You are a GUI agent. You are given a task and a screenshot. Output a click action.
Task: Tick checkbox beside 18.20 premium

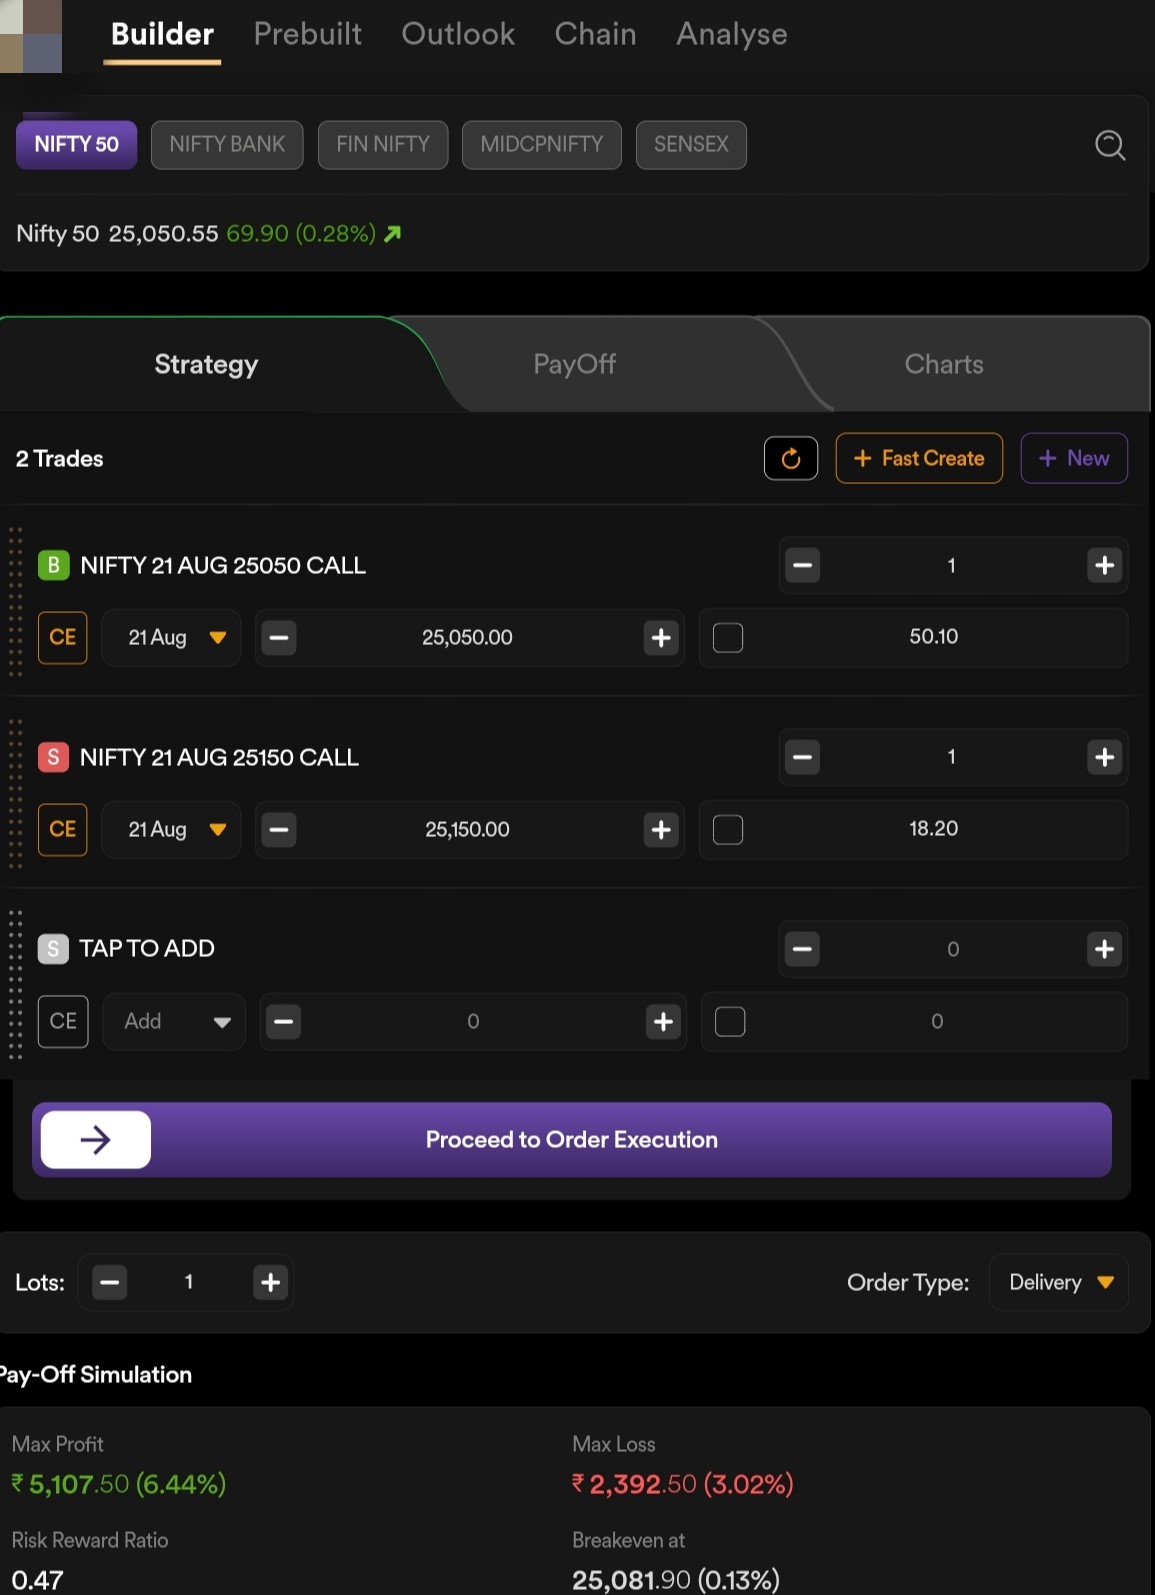(728, 829)
